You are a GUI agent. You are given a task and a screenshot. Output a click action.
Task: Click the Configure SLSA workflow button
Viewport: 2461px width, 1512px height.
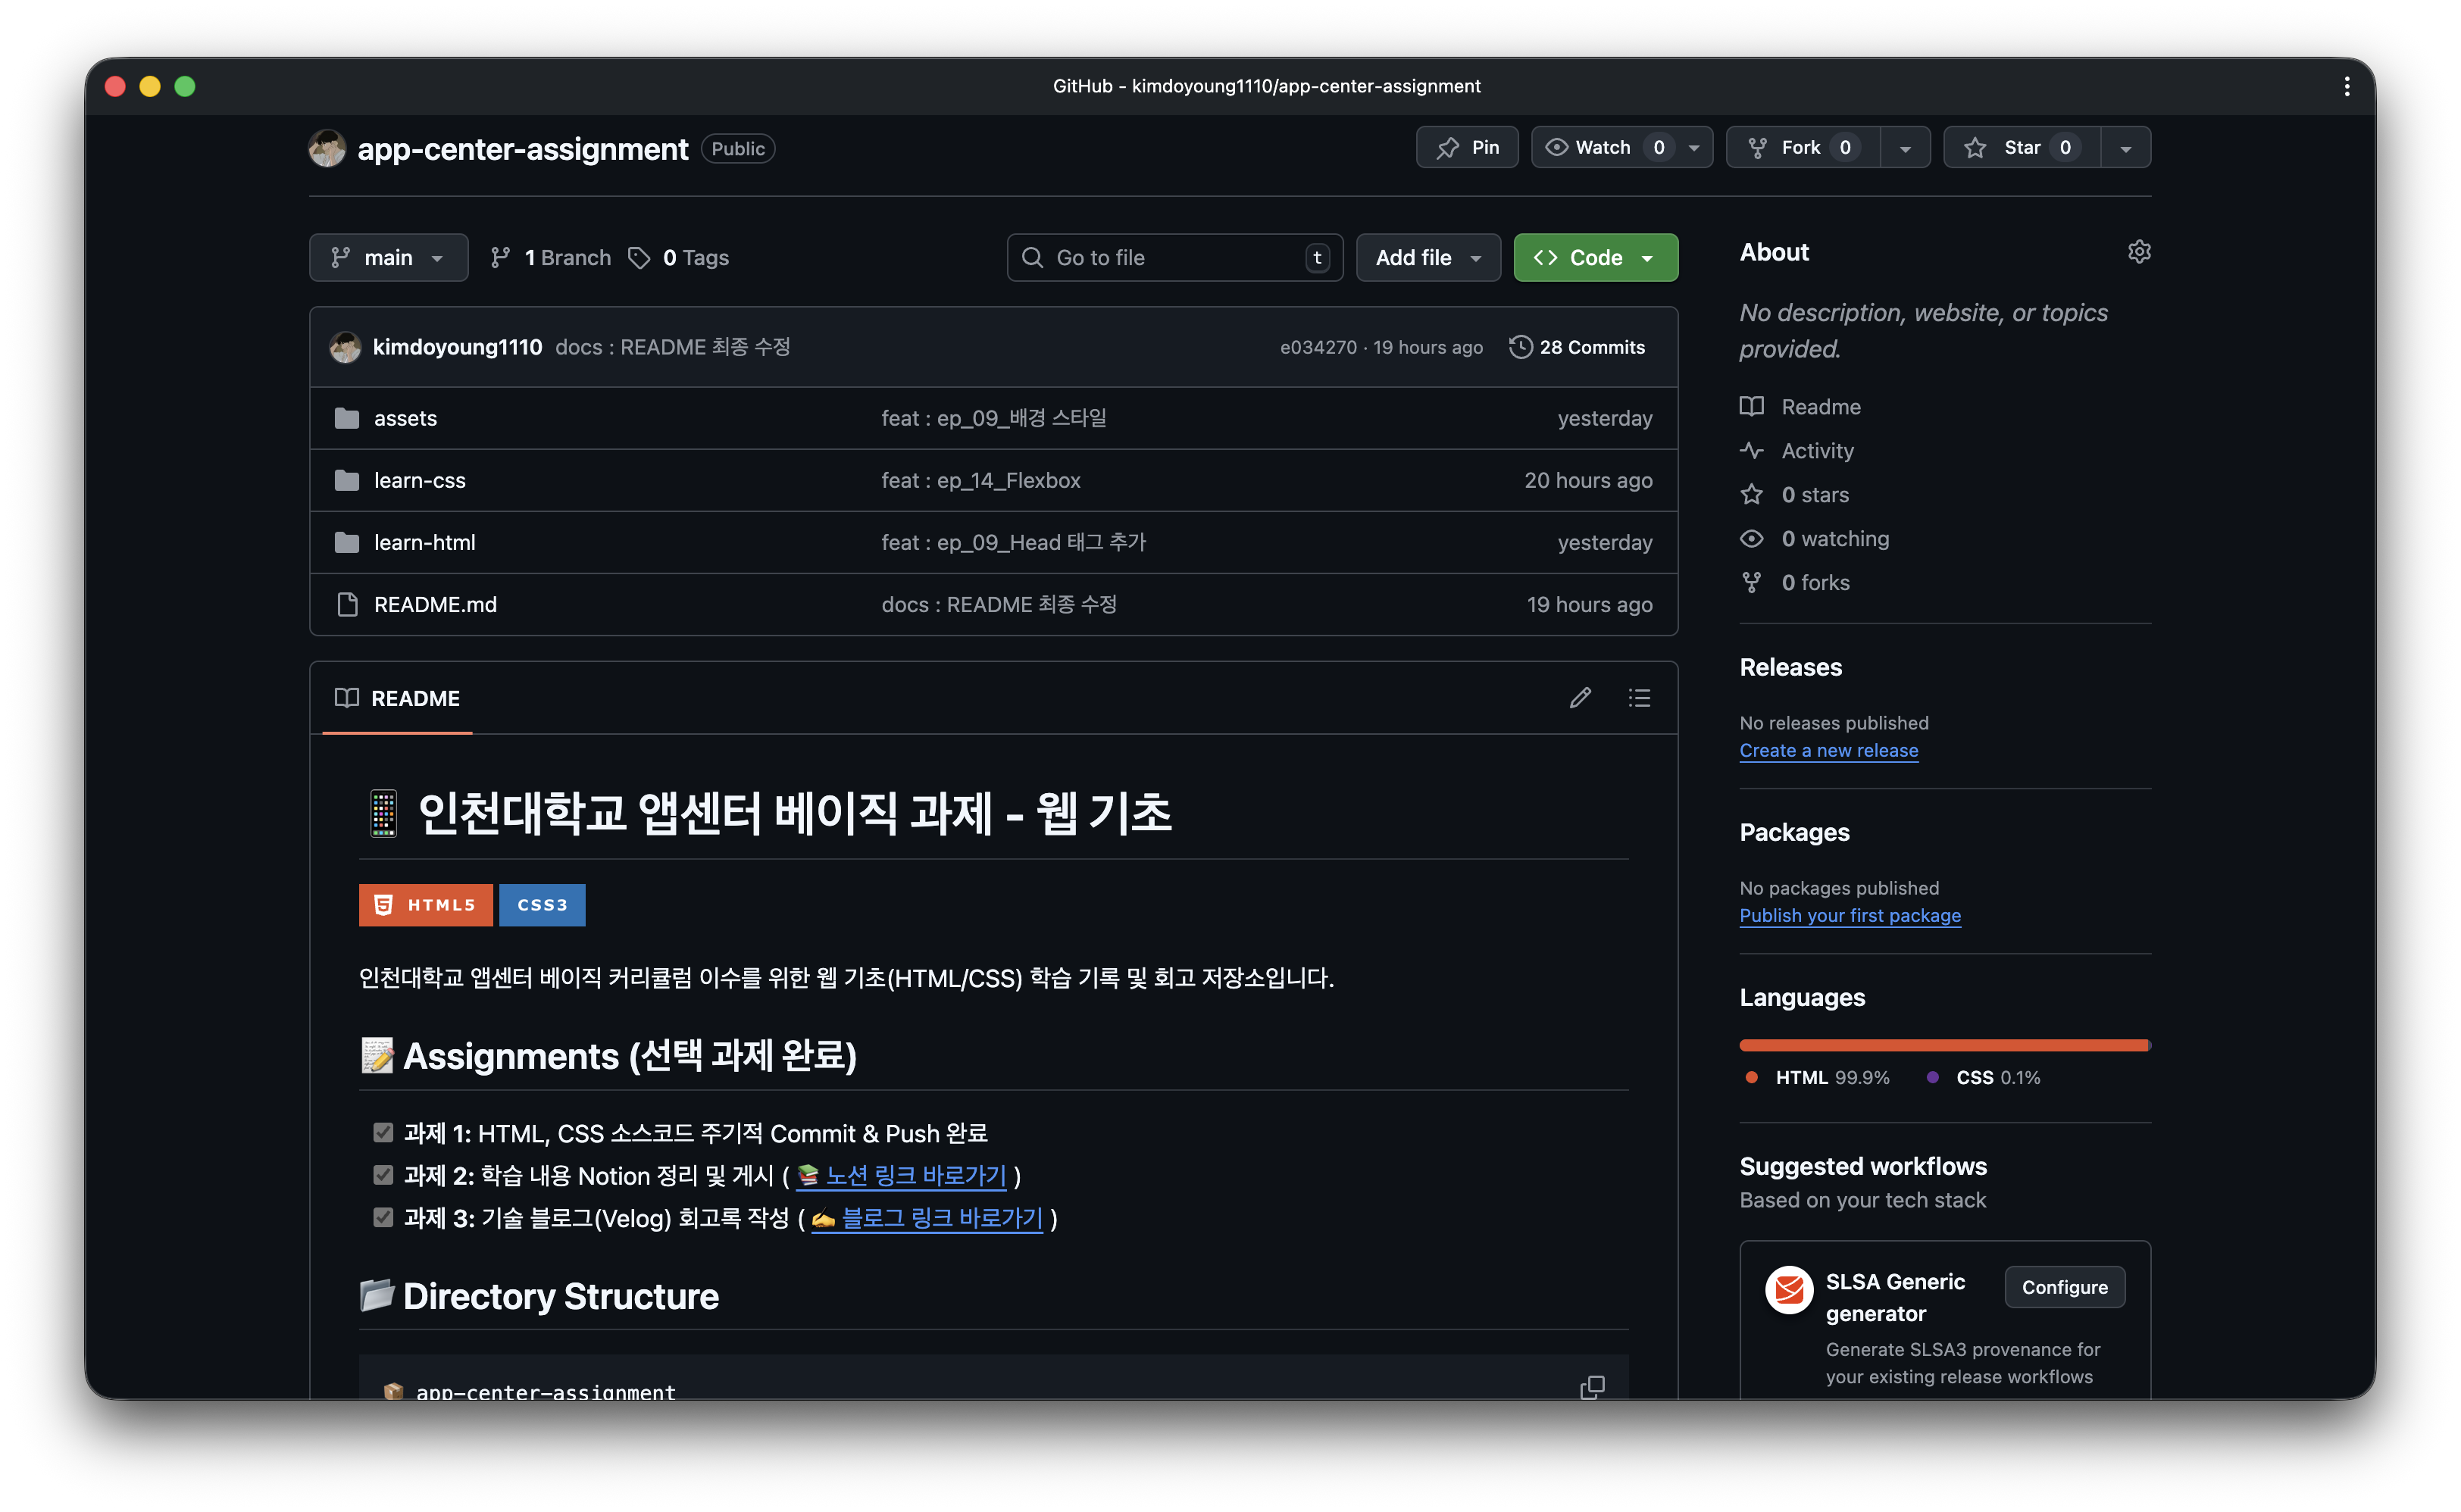(2064, 1287)
